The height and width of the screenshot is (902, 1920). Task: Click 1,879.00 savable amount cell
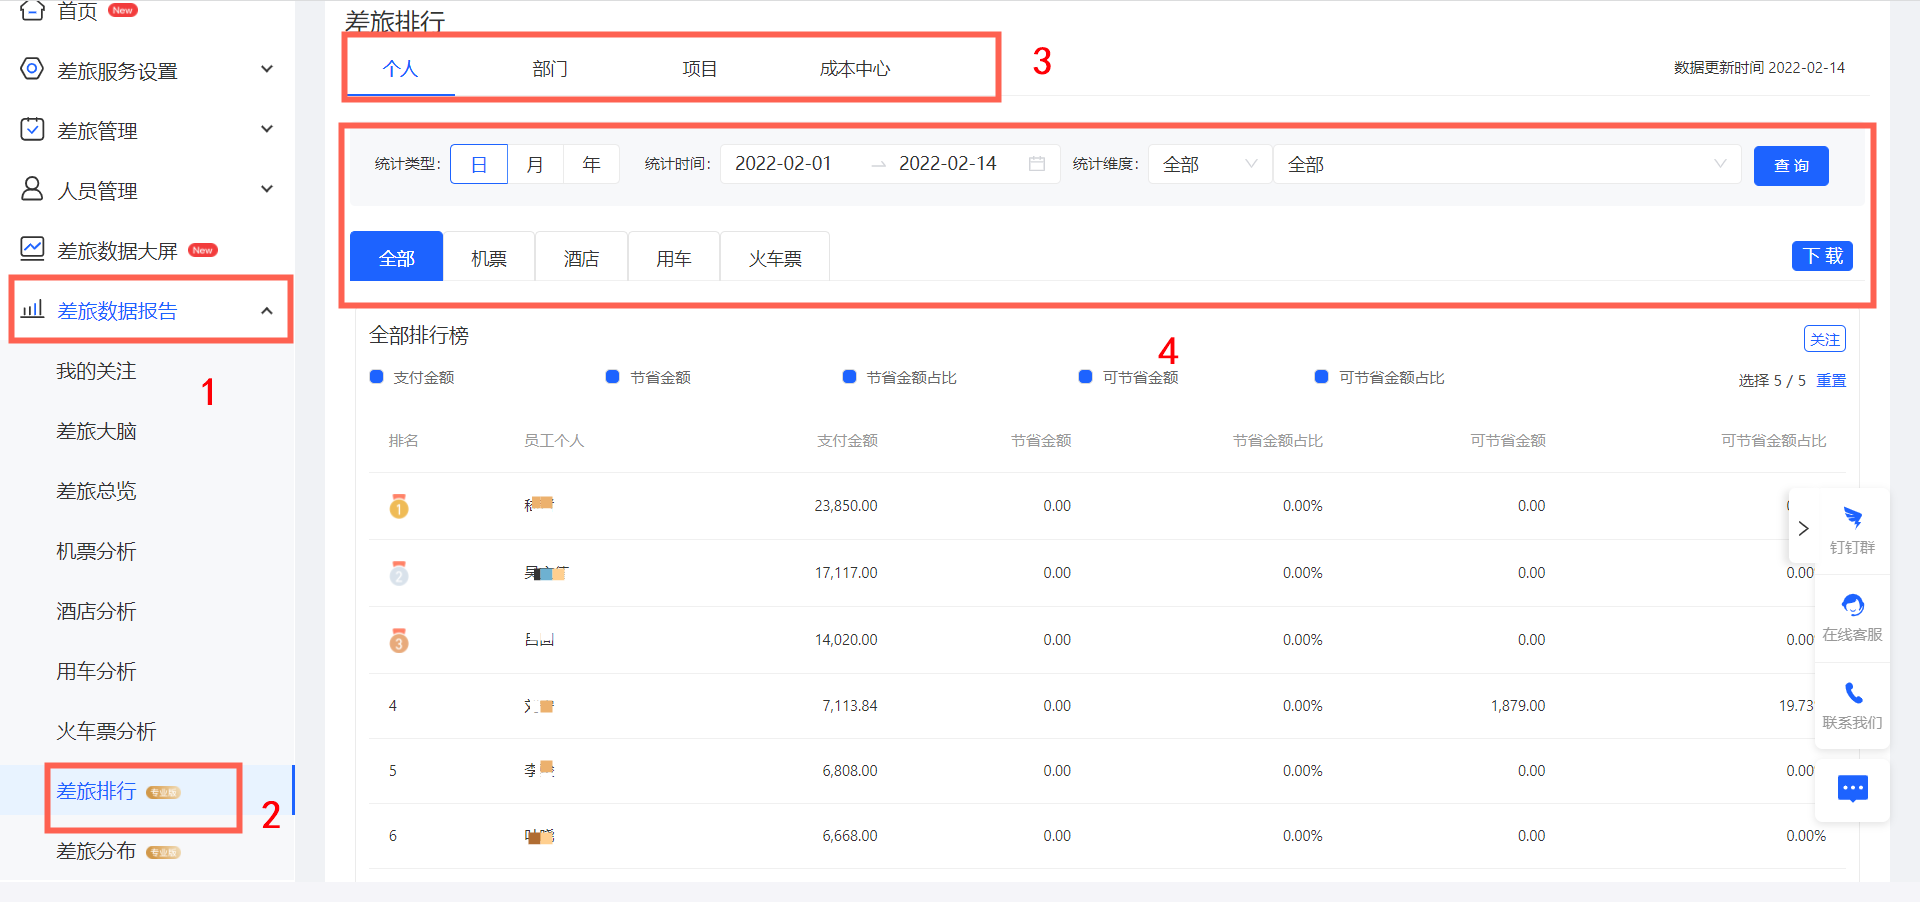[x=1518, y=706]
